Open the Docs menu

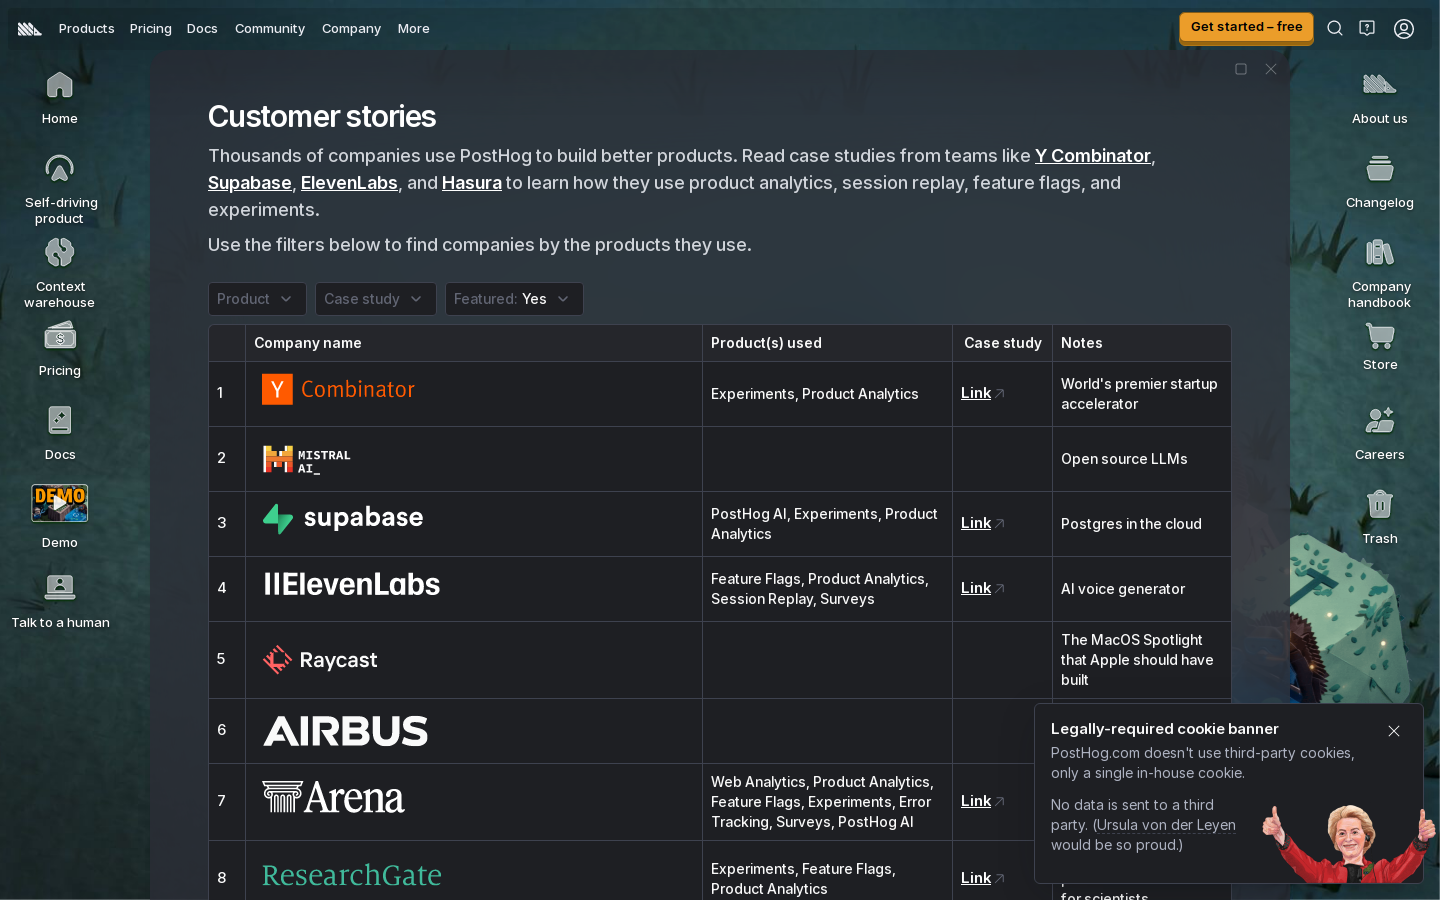(202, 28)
